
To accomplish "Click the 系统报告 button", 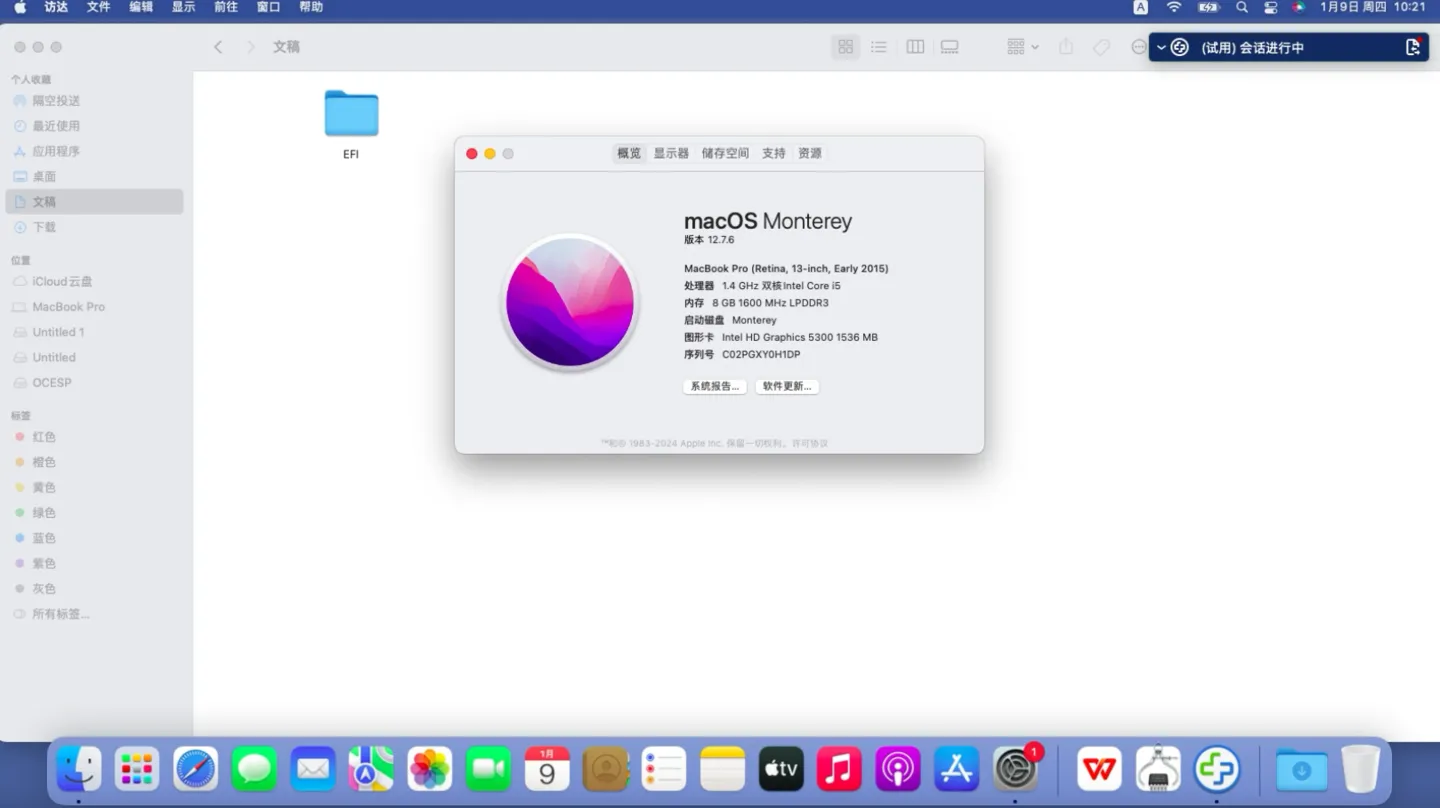I will click(715, 386).
